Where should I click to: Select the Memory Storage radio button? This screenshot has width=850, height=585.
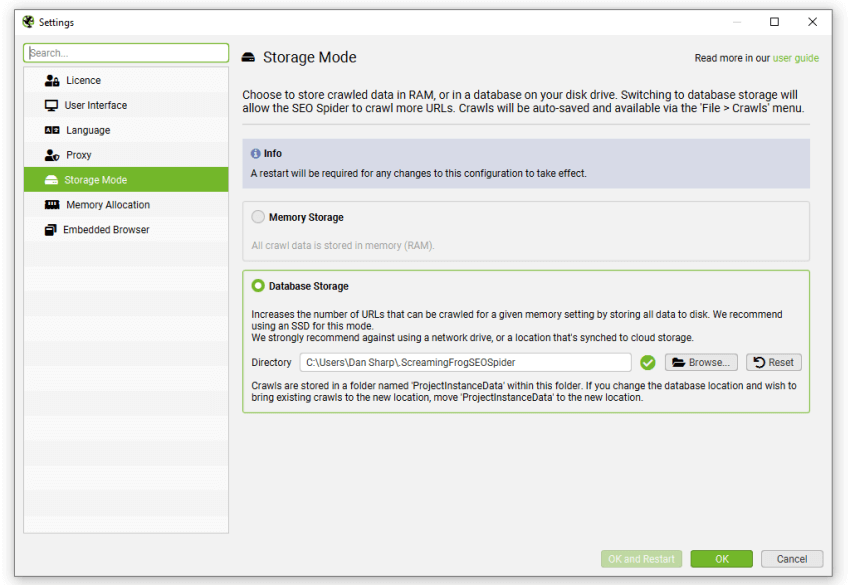[x=257, y=216]
